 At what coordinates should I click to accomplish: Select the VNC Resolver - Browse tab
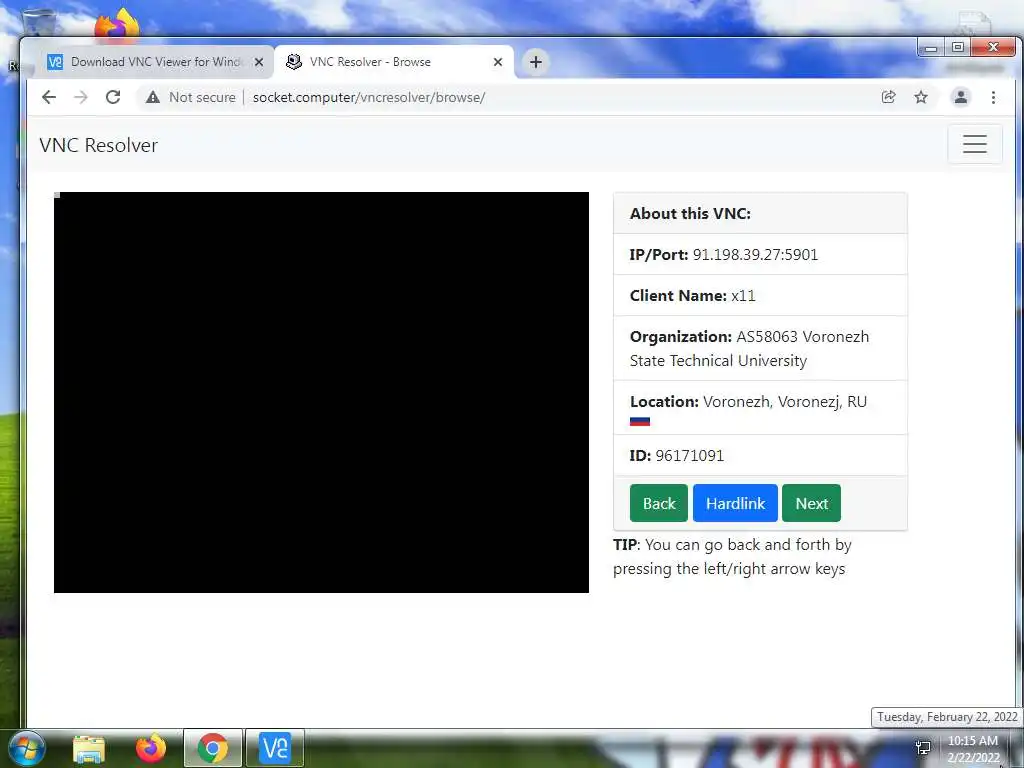[x=394, y=62]
